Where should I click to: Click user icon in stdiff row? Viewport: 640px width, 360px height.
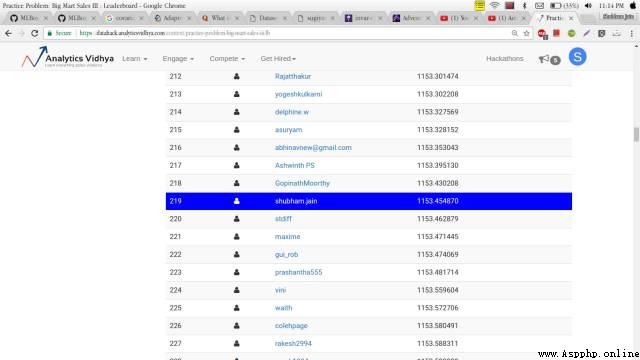[x=237, y=219]
